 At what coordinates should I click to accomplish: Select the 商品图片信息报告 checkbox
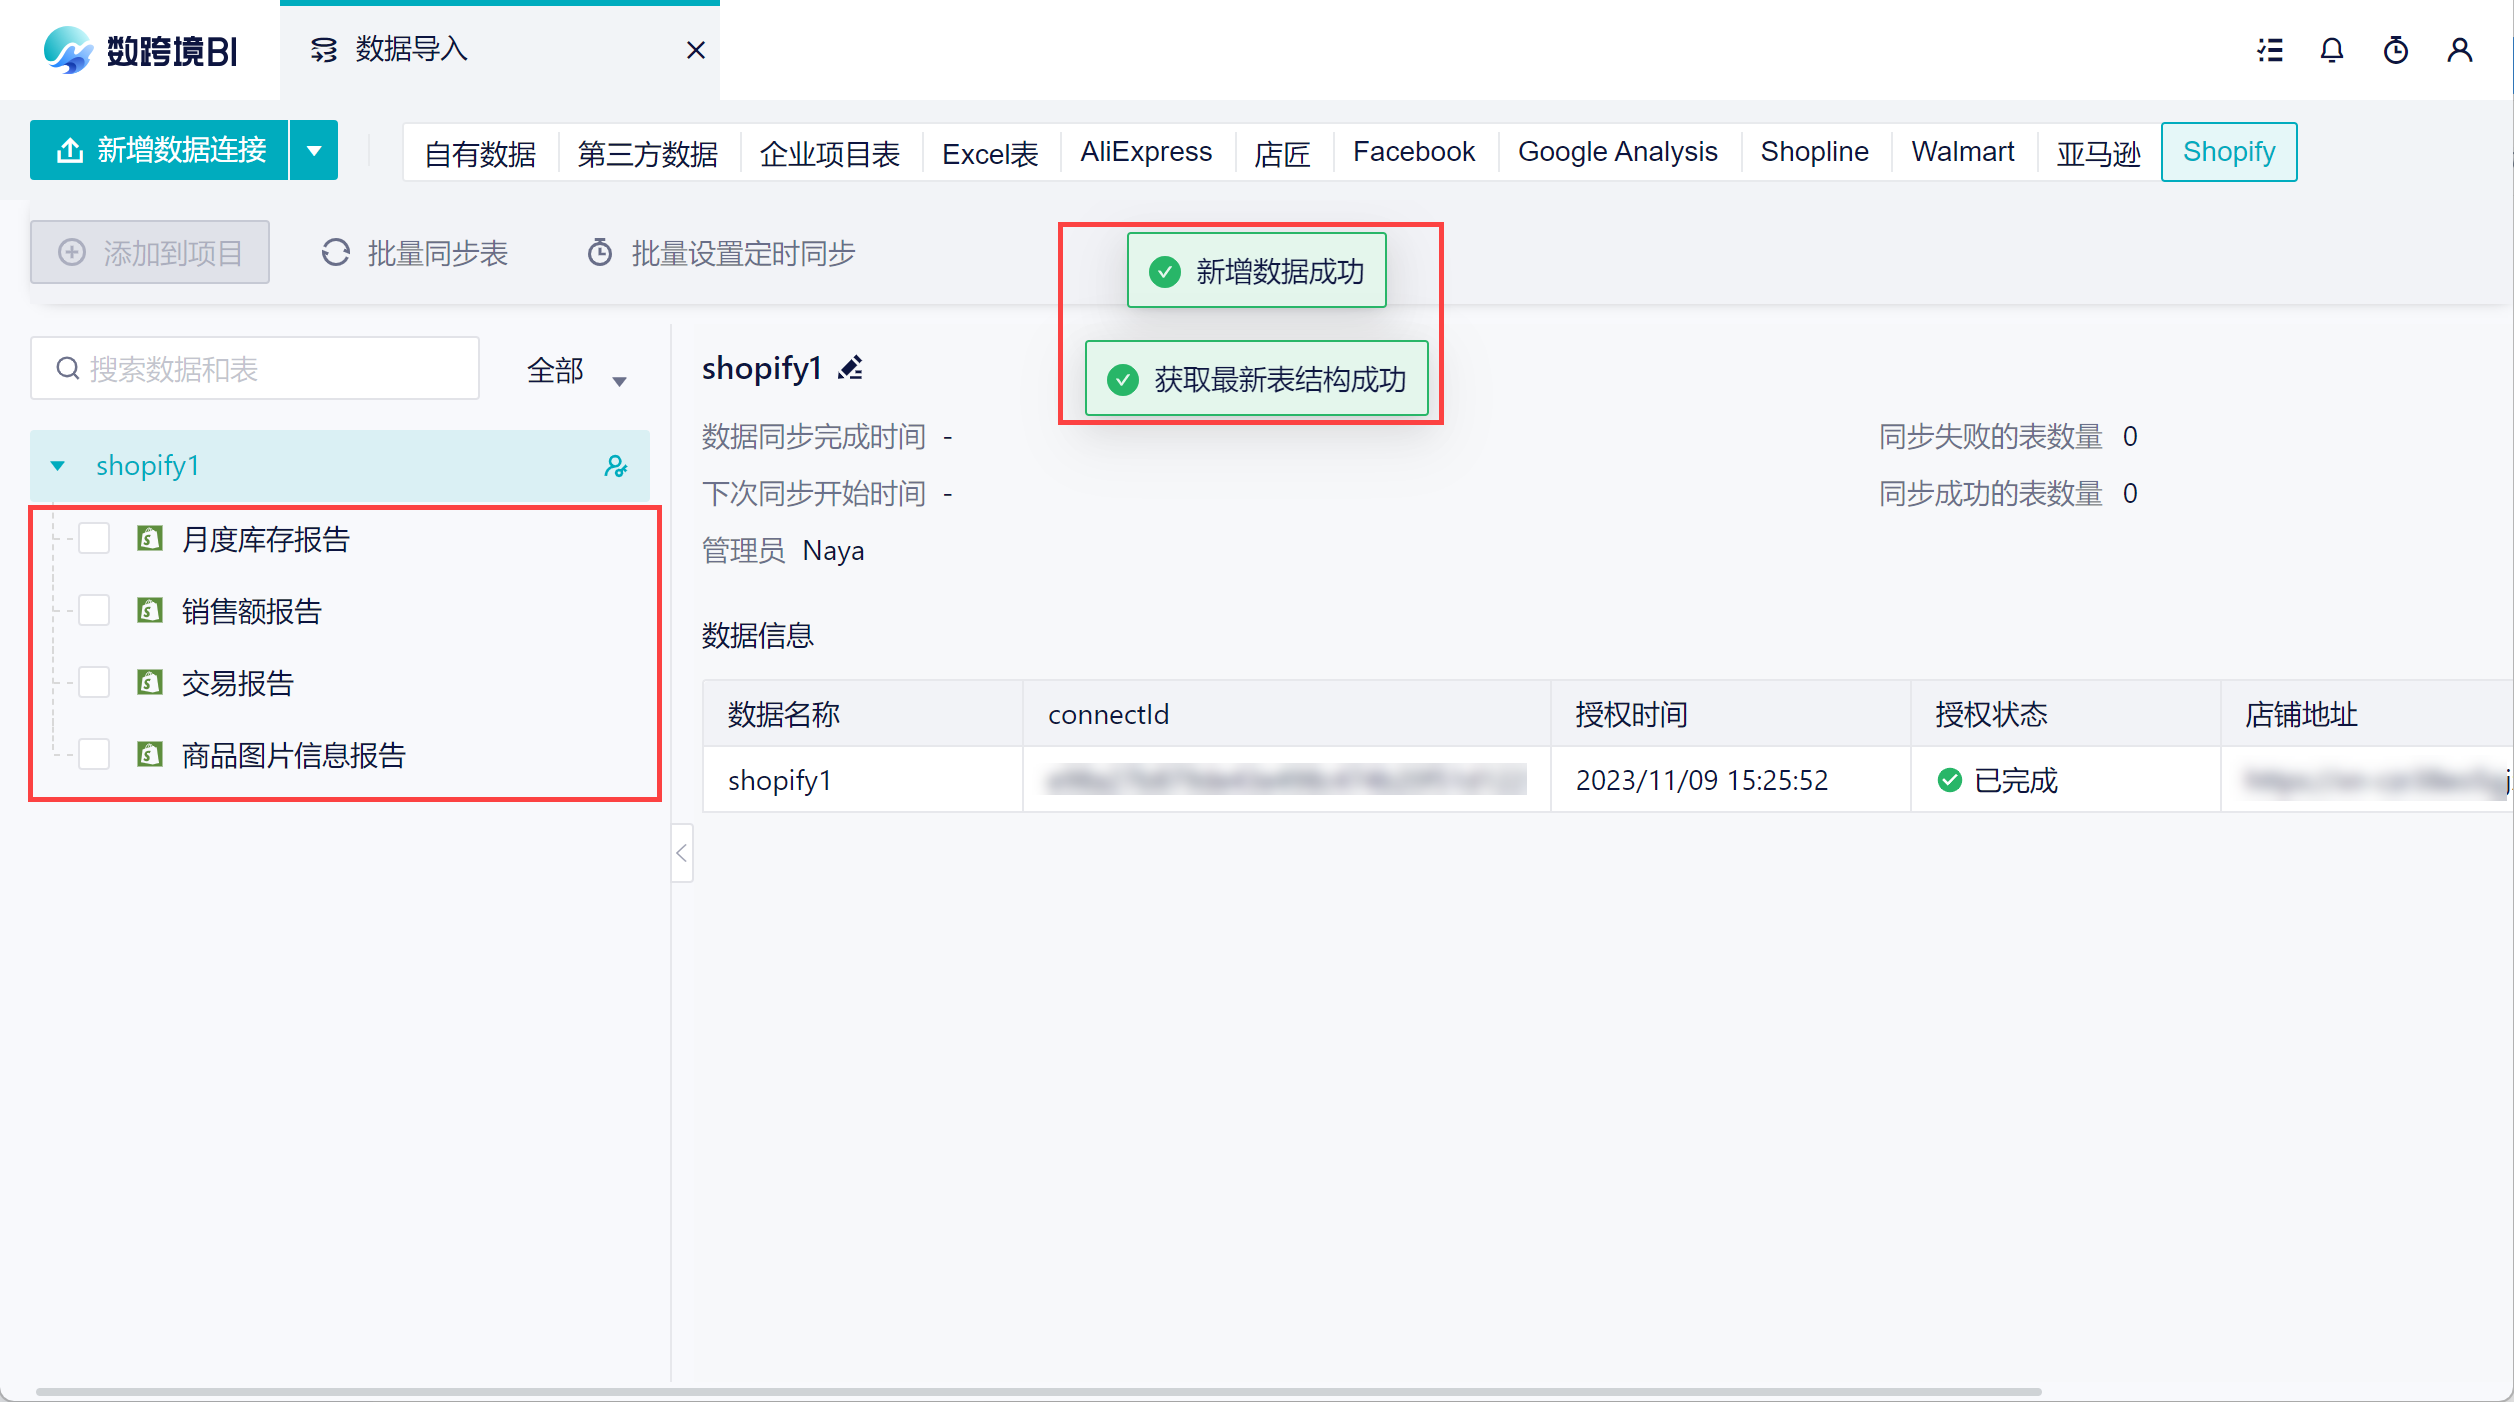pyautogui.click(x=94, y=755)
